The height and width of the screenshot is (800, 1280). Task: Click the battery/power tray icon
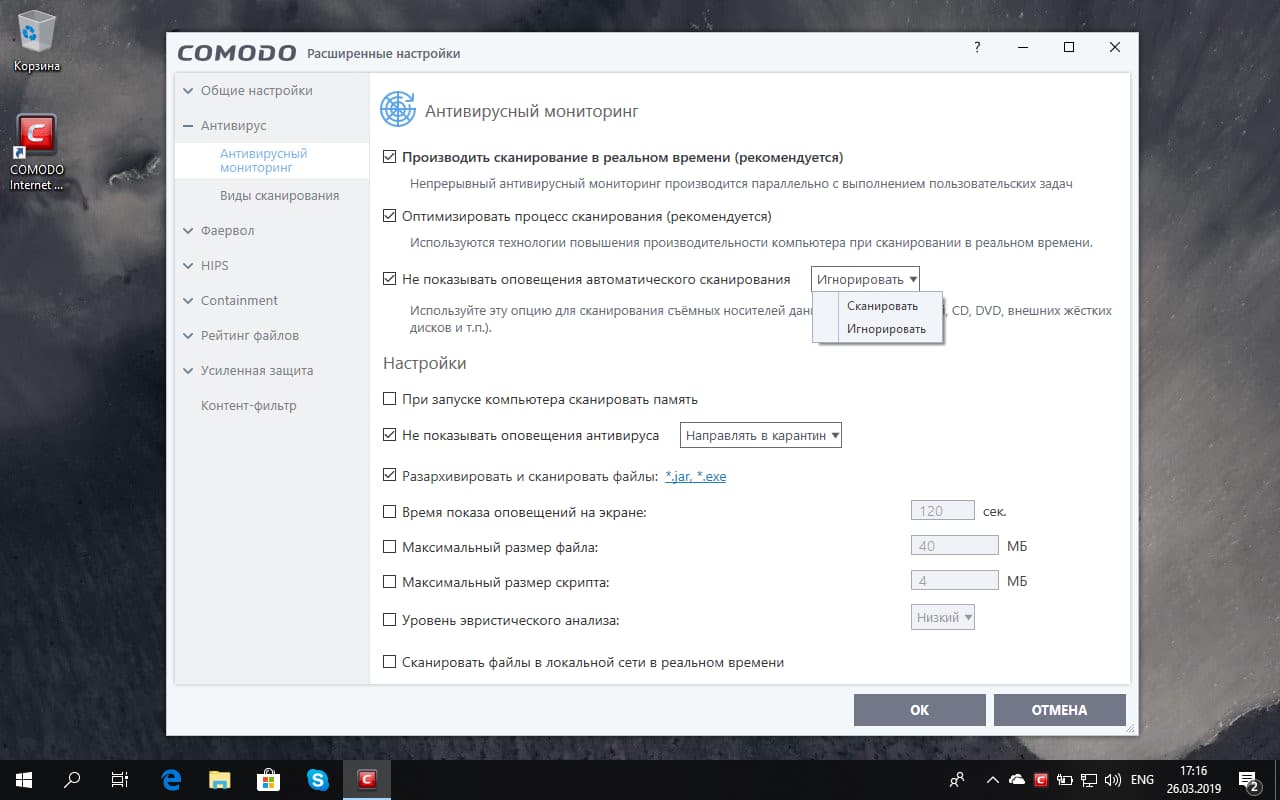tap(1065, 780)
